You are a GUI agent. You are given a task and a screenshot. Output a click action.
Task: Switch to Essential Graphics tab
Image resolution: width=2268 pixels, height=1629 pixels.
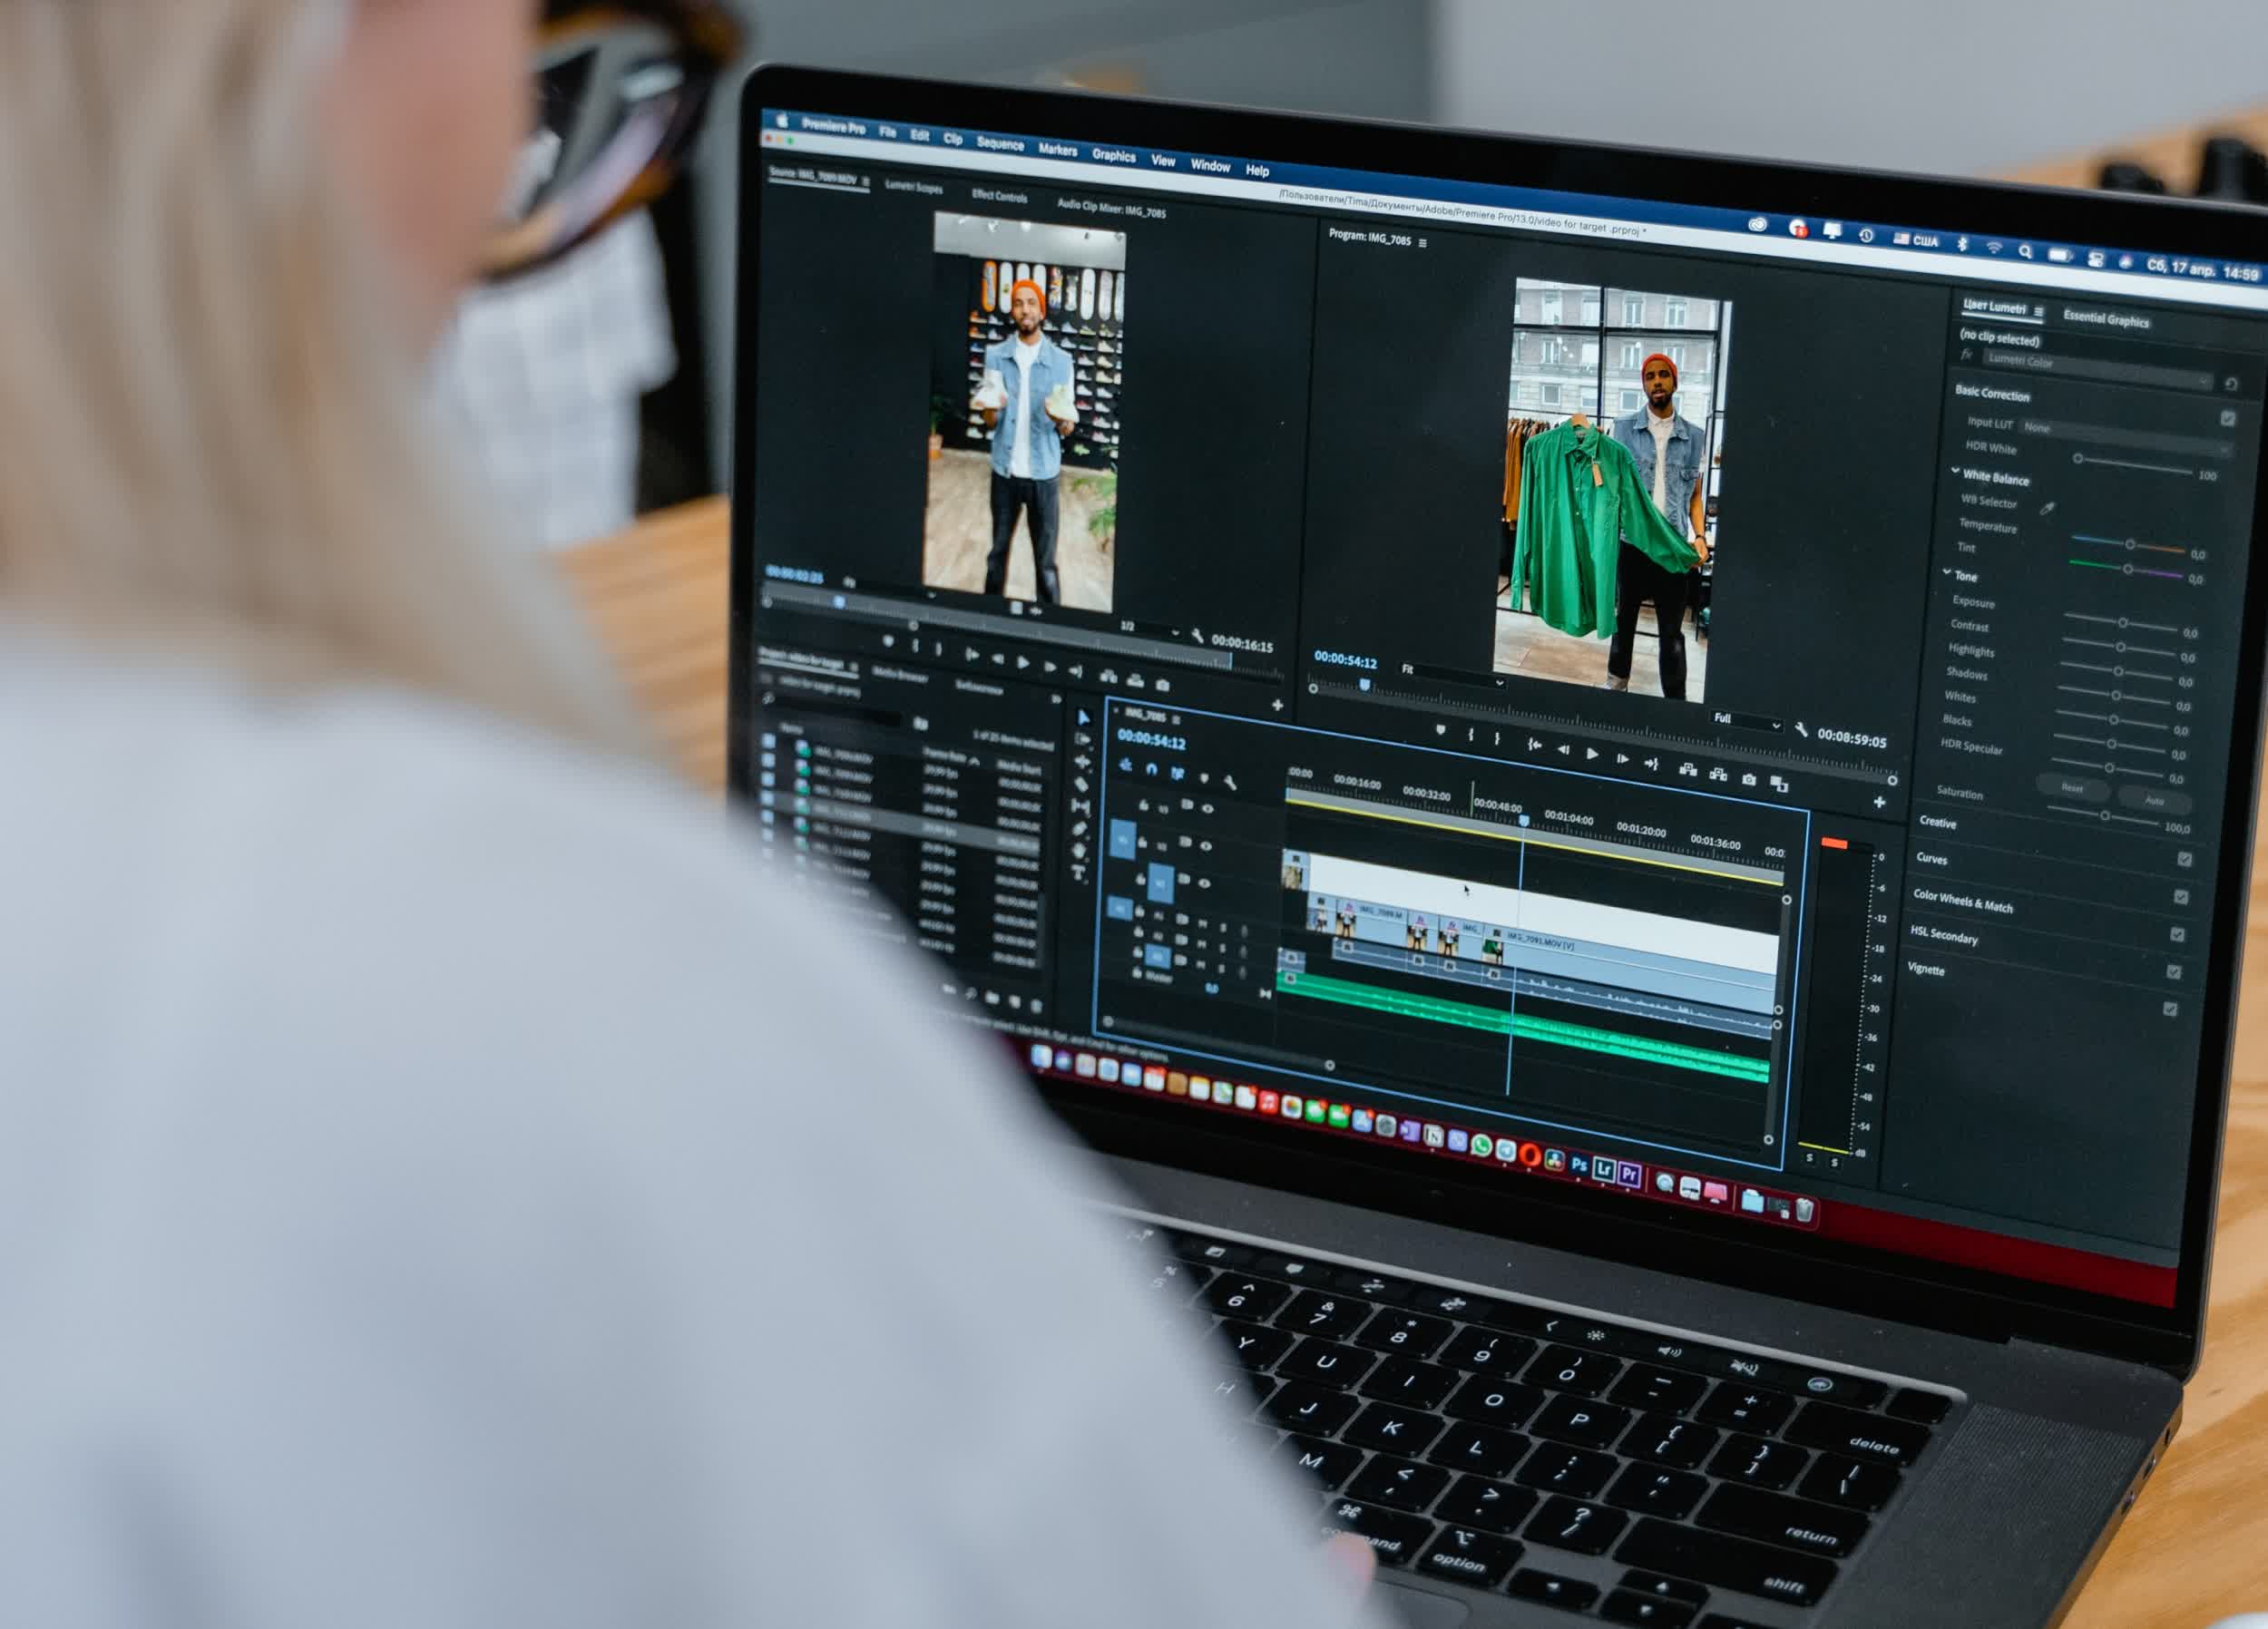pos(2106,320)
